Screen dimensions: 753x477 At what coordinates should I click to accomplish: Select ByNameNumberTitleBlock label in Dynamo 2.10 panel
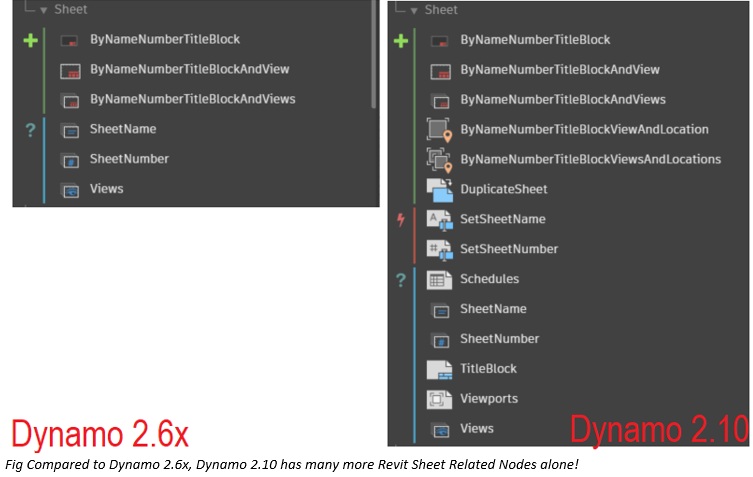tap(535, 40)
